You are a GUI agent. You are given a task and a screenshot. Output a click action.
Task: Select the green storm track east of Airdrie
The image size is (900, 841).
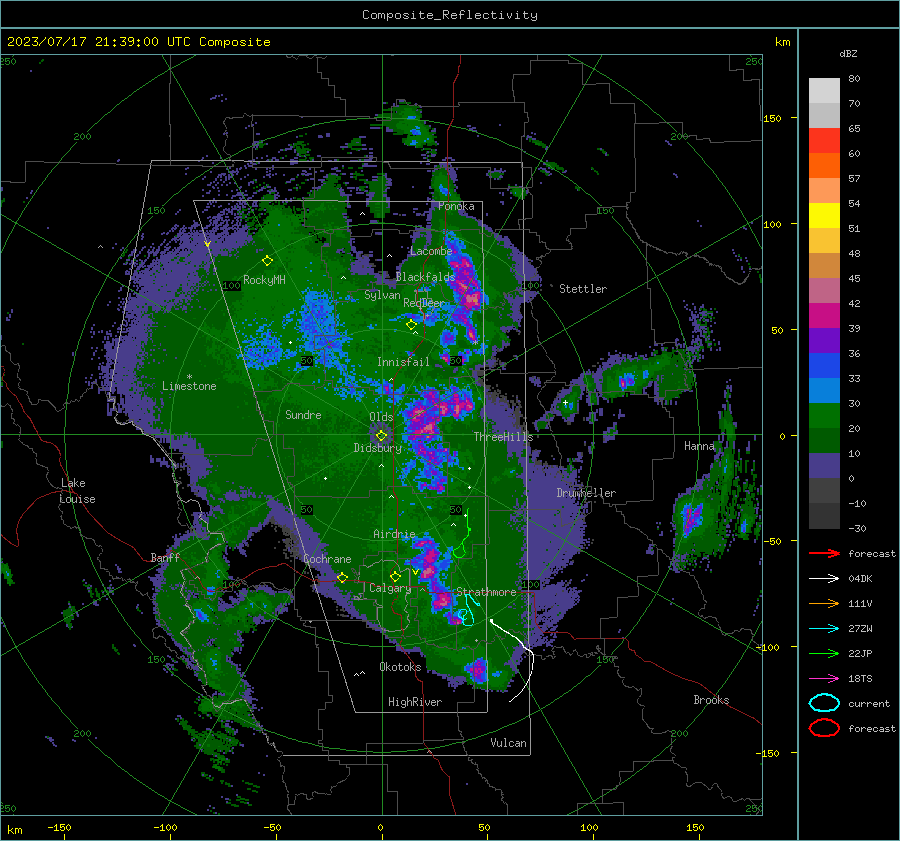pos(463,534)
